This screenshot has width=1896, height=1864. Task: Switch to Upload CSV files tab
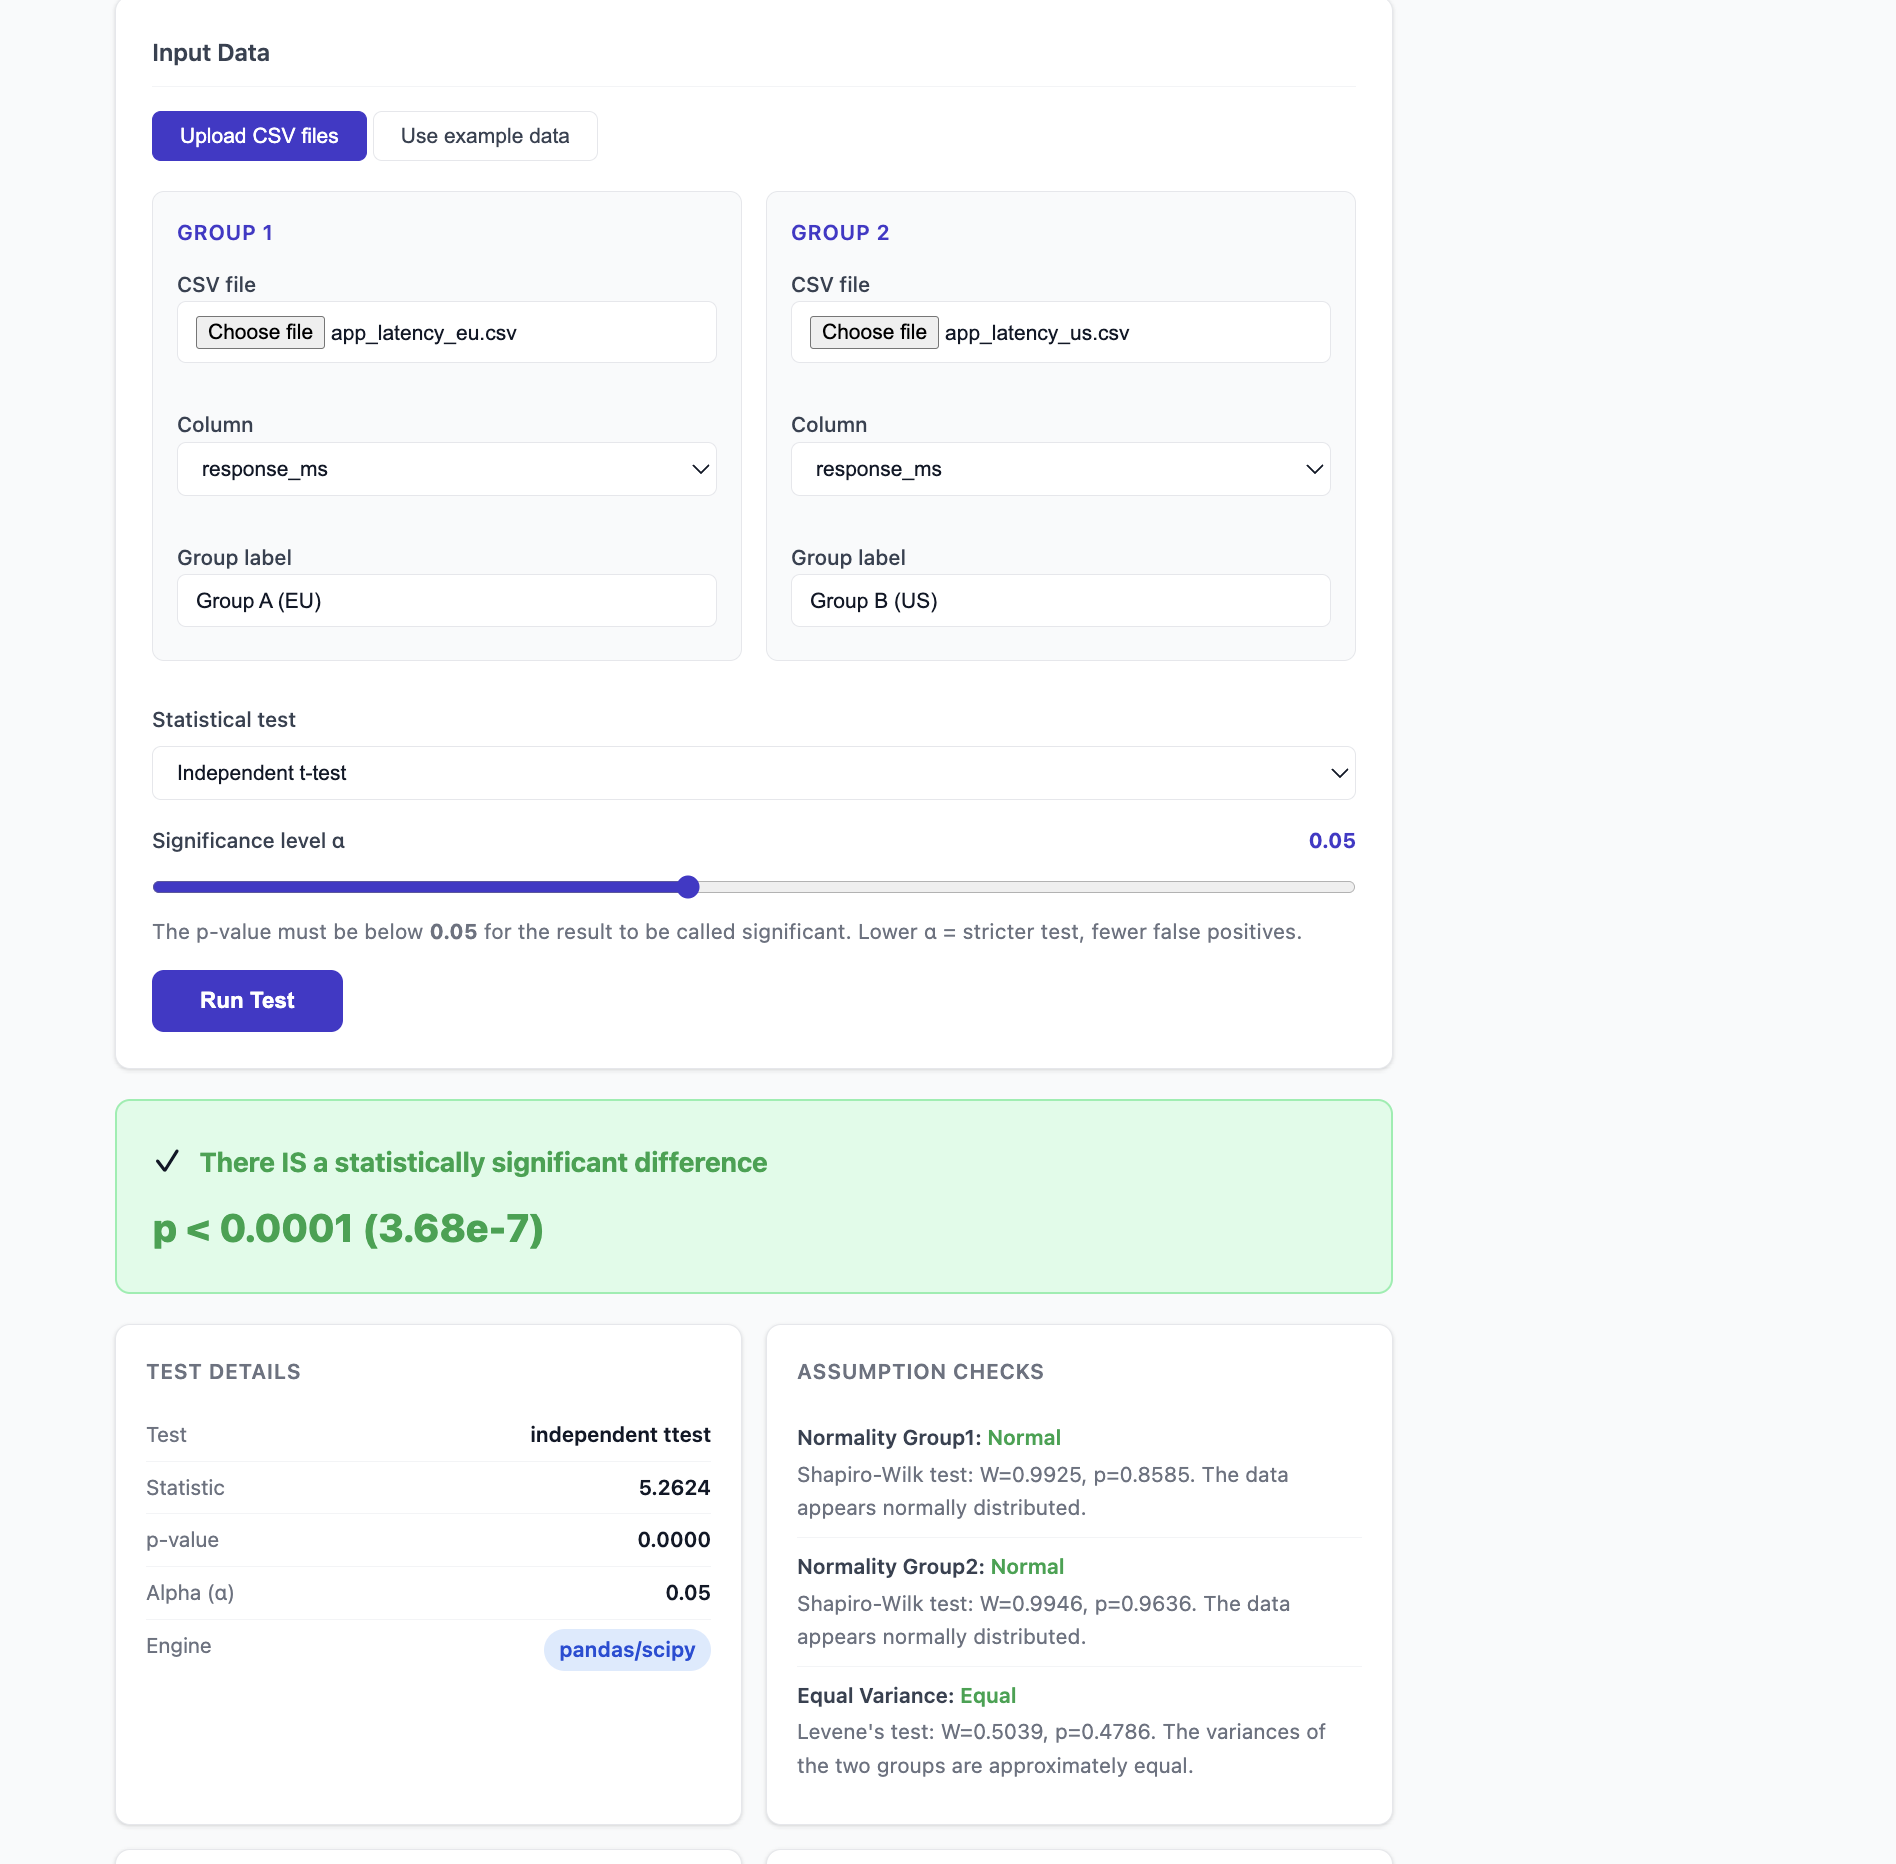click(x=259, y=136)
